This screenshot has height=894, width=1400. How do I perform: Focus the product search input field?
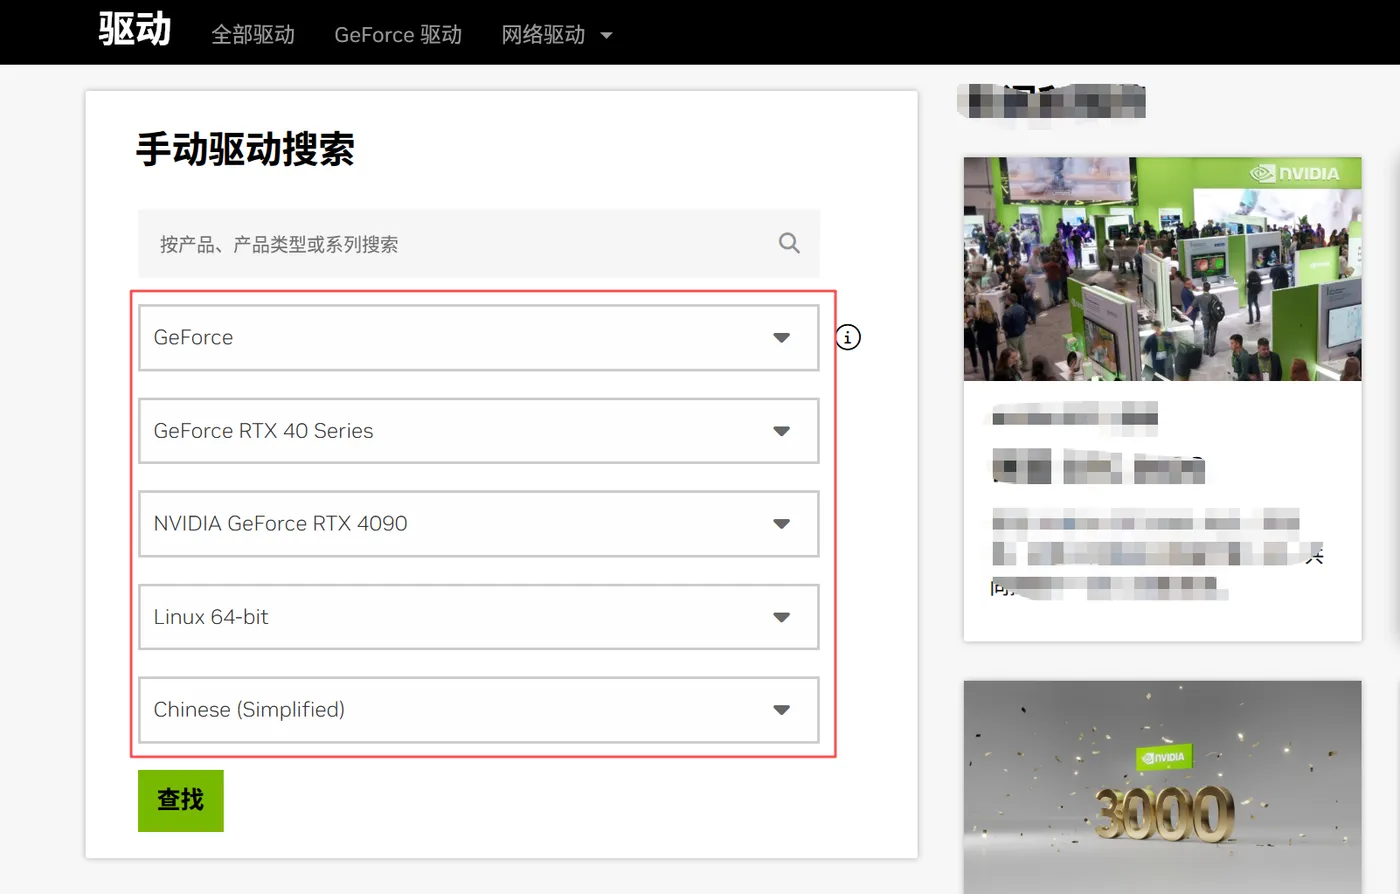point(479,244)
